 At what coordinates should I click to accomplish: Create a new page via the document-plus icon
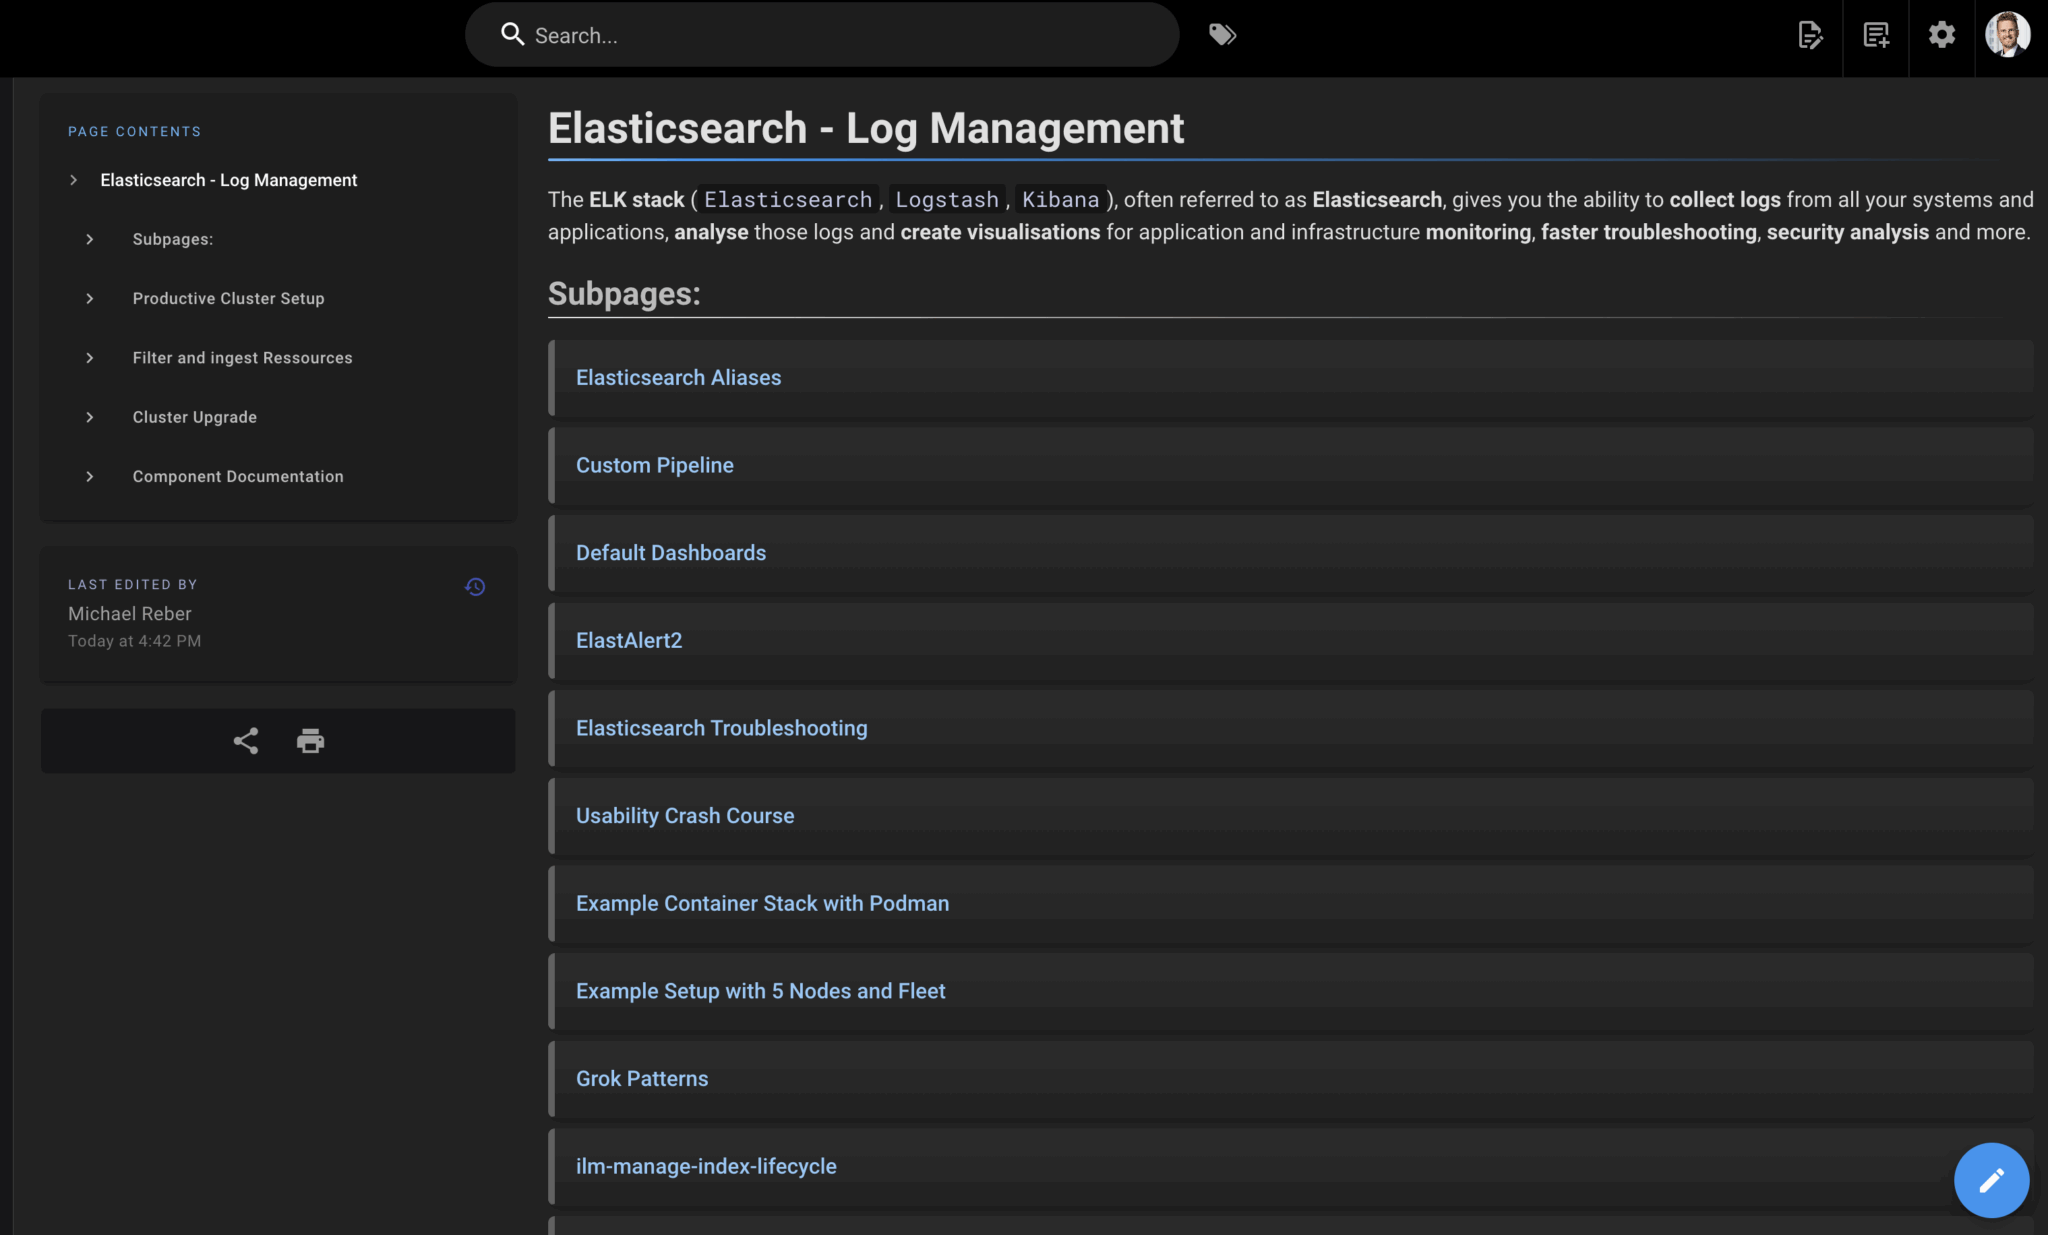1876,37
